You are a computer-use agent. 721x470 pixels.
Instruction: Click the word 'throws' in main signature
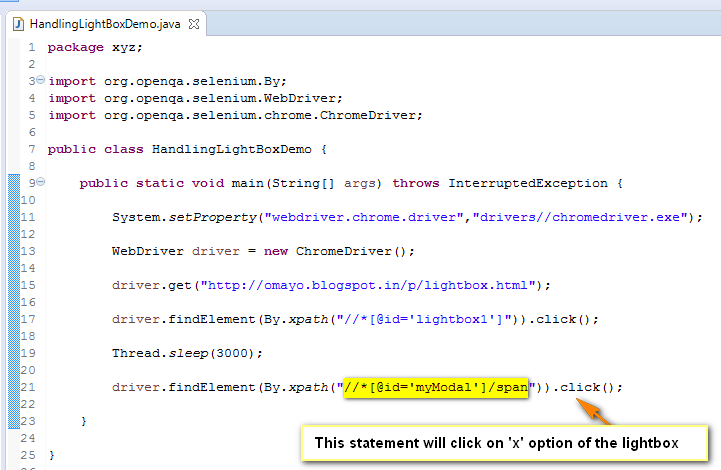tap(416, 183)
